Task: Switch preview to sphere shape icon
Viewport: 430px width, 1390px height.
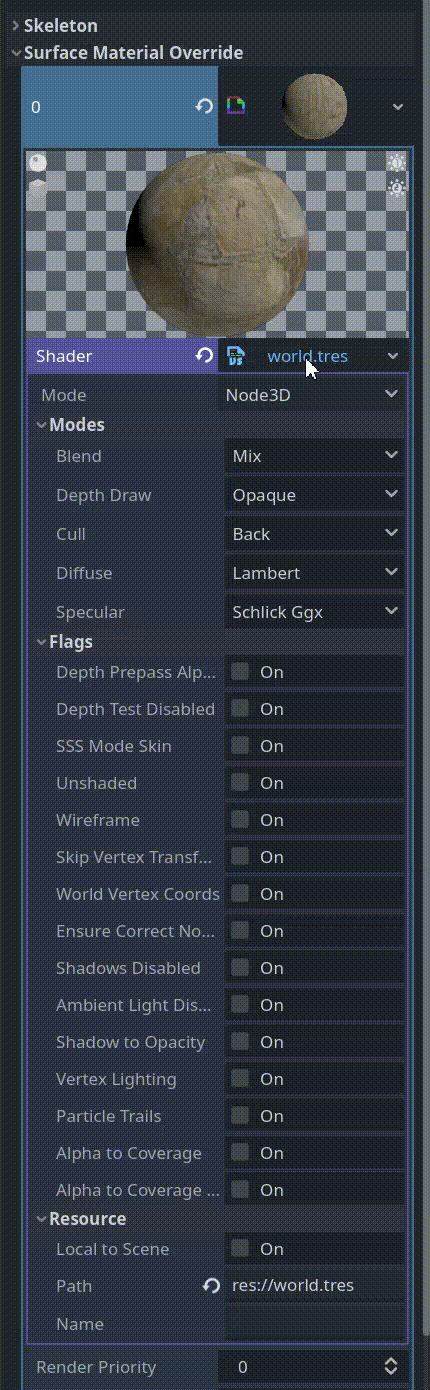Action: click(x=37, y=163)
